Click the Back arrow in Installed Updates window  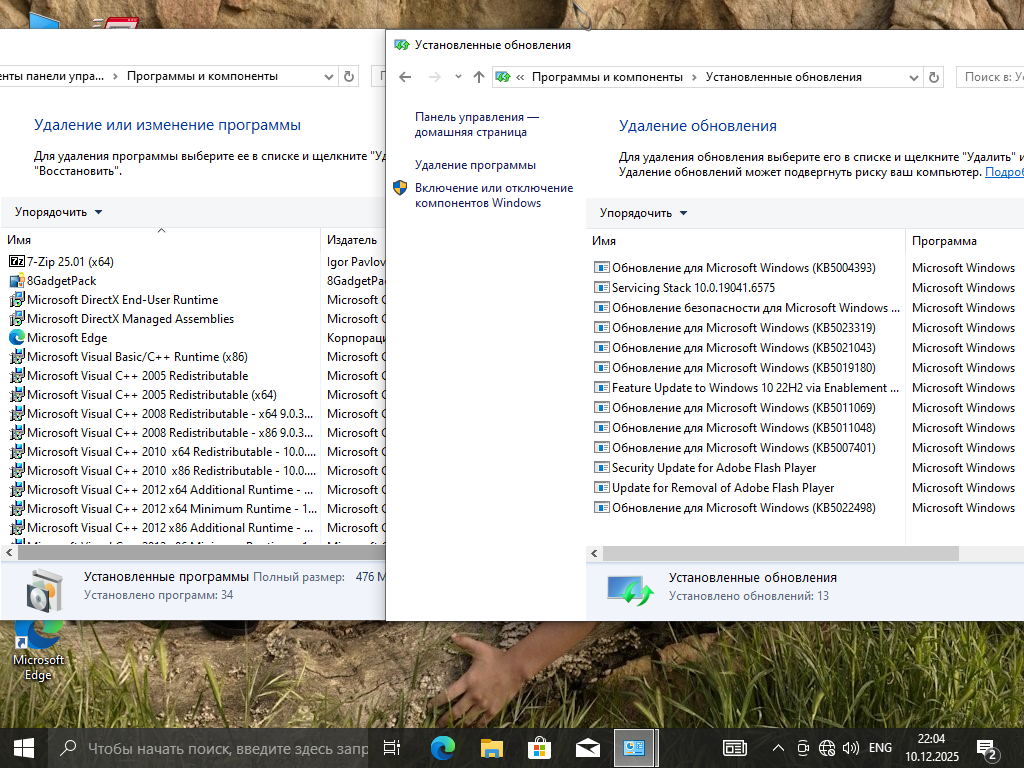[405, 77]
